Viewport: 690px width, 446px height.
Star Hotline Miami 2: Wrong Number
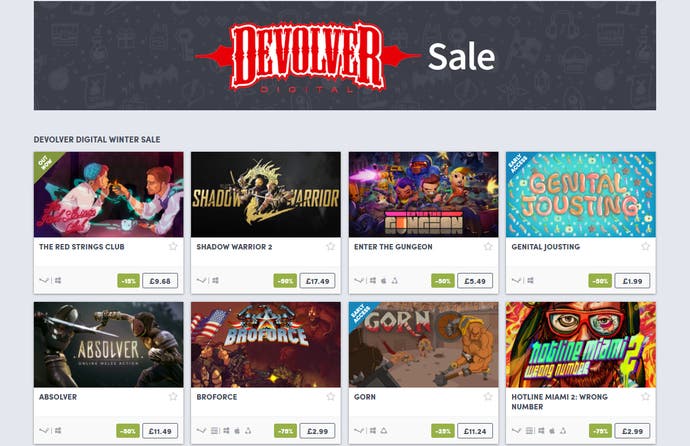(646, 396)
